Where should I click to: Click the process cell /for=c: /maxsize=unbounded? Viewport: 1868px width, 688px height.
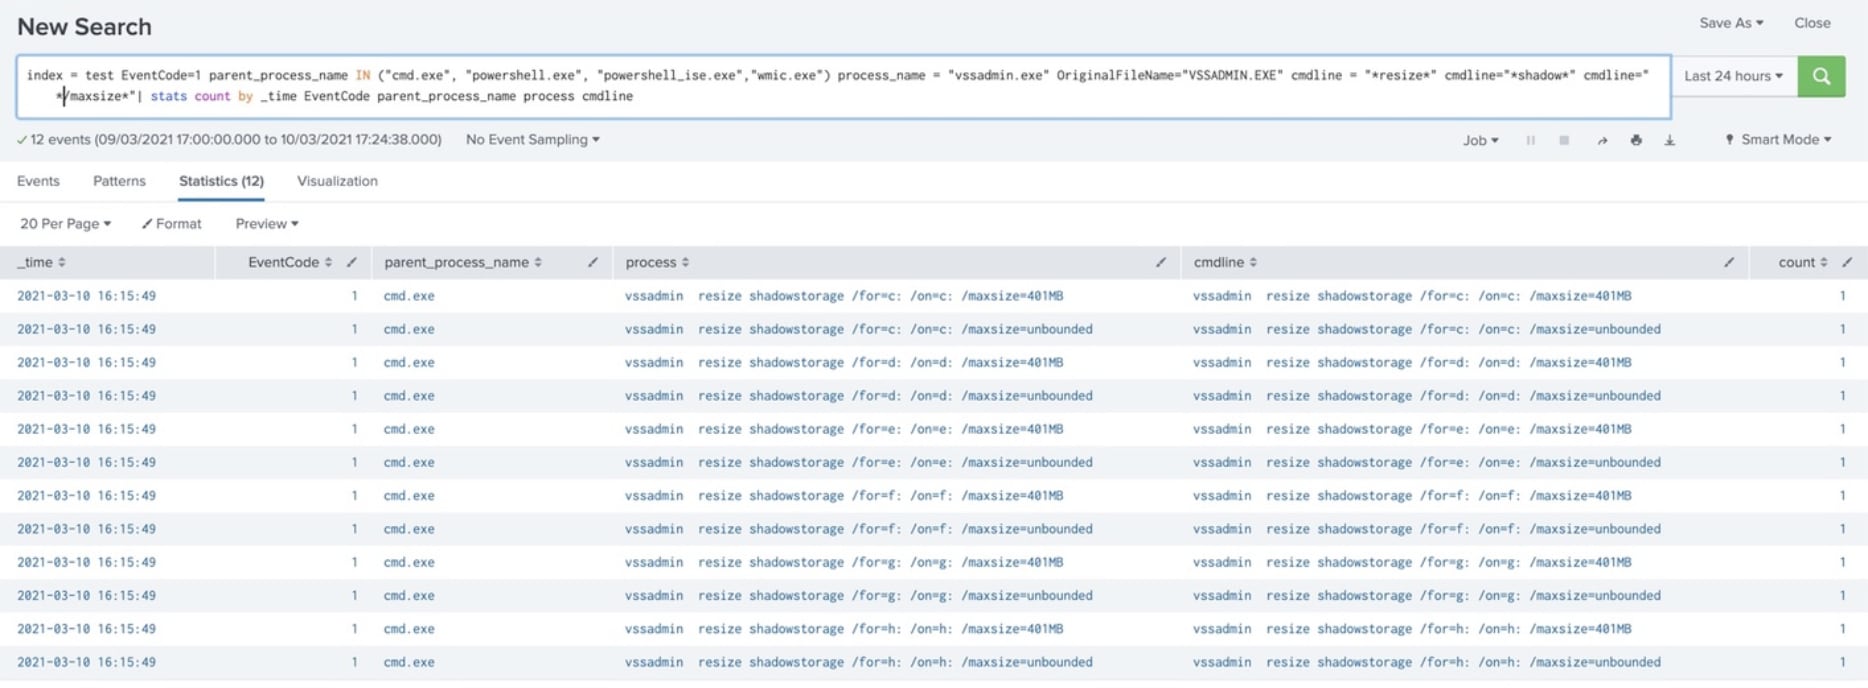859,329
